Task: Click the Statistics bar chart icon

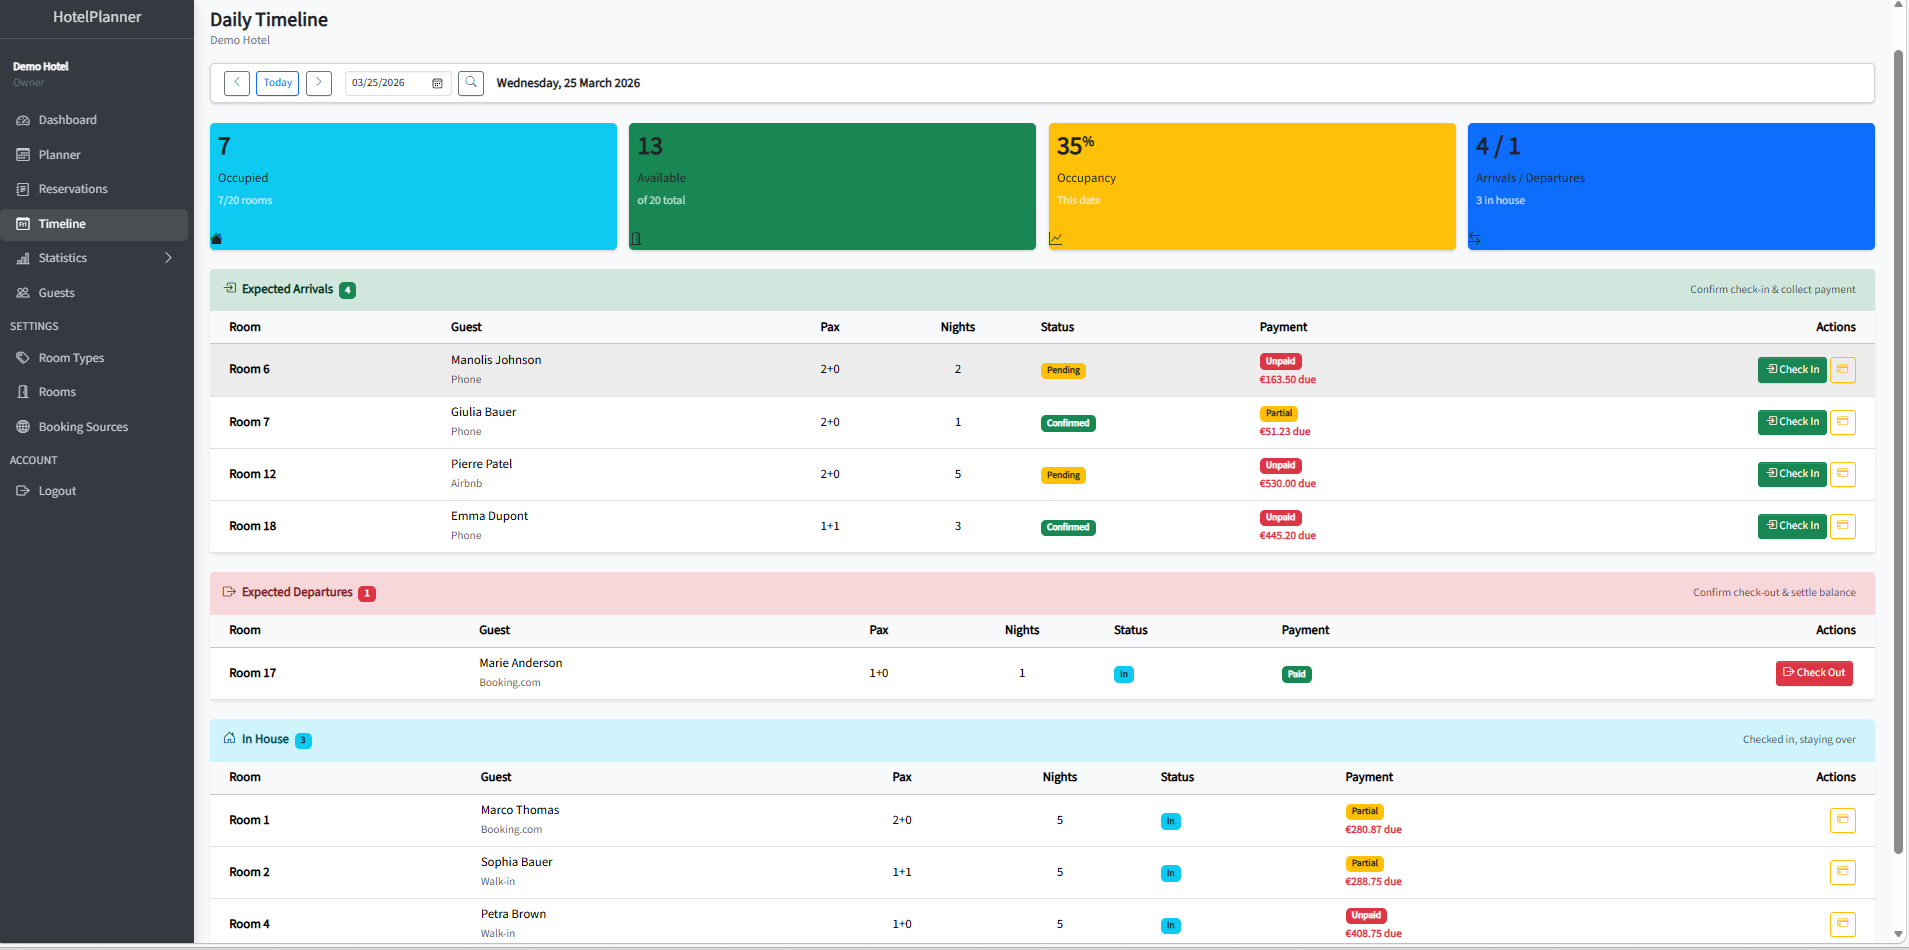Action: tap(23, 258)
